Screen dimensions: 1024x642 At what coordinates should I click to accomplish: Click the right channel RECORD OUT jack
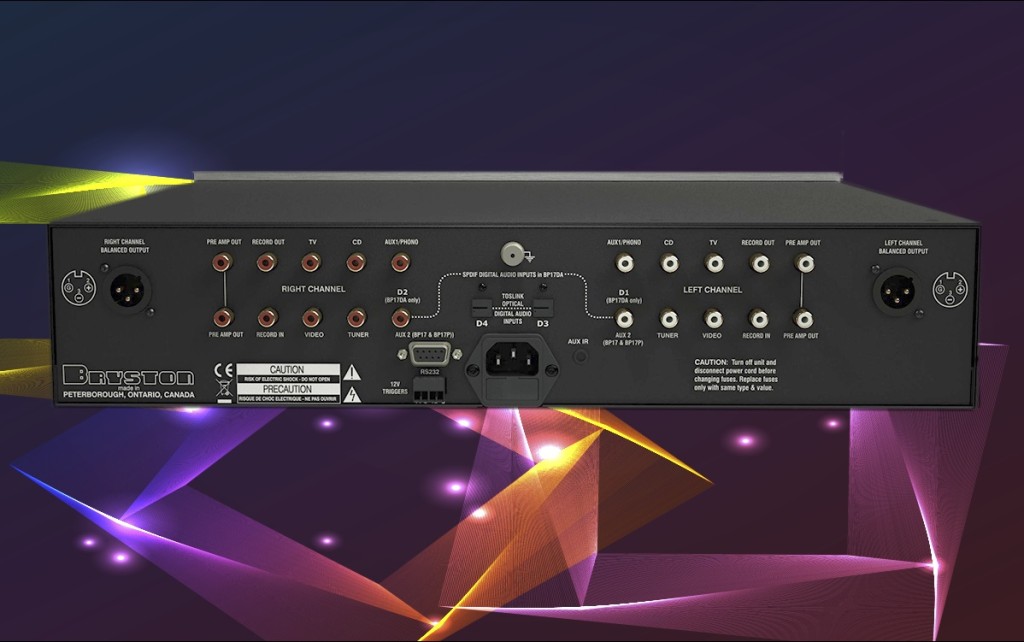point(265,260)
